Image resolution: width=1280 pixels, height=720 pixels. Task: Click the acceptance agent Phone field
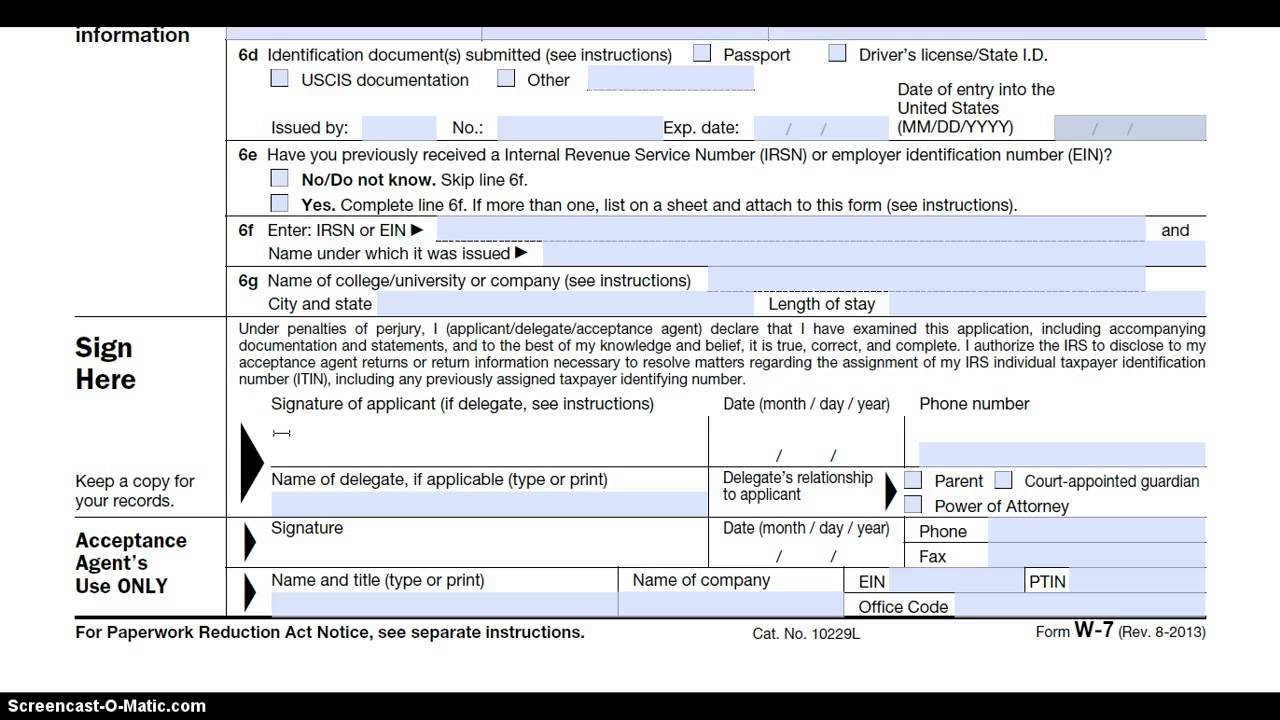pyautogui.click(x=1097, y=530)
